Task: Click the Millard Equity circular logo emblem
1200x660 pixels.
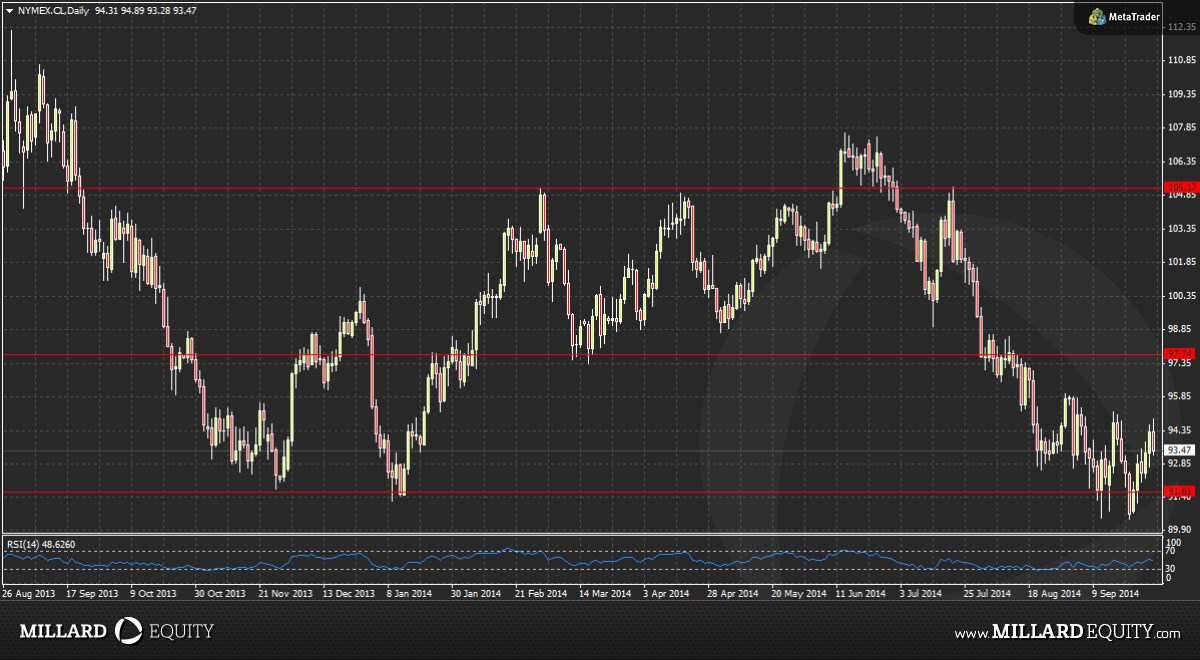Action: (130, 631)
